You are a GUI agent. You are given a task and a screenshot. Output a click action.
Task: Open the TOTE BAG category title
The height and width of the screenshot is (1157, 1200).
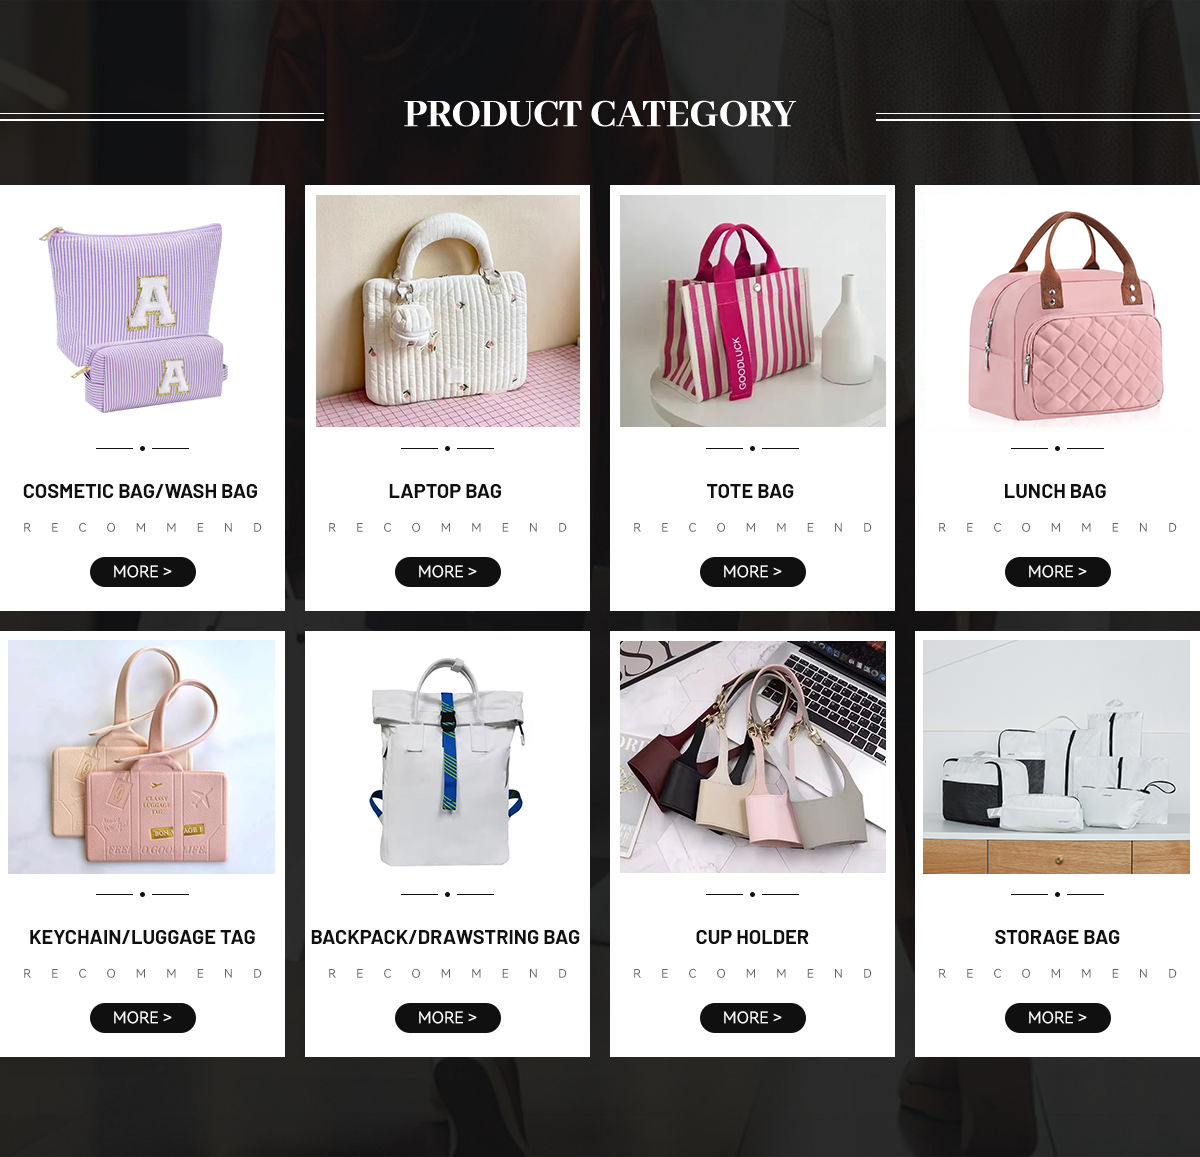pos(750,491)
